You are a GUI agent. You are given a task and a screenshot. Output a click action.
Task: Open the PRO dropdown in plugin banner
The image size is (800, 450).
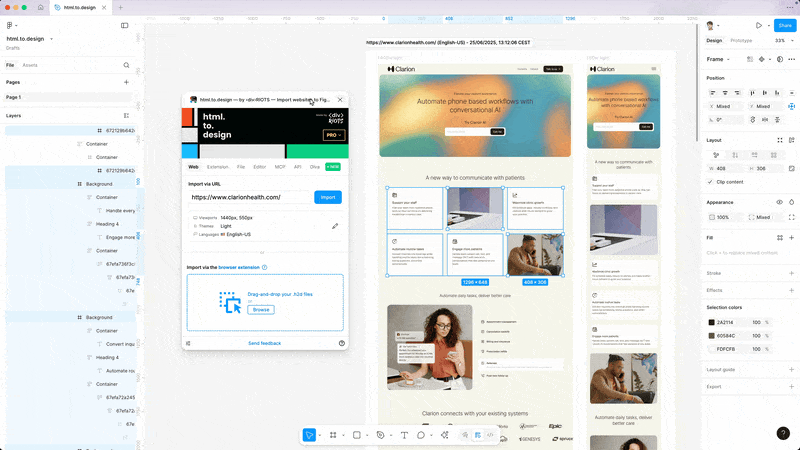[x=334, y=135]
